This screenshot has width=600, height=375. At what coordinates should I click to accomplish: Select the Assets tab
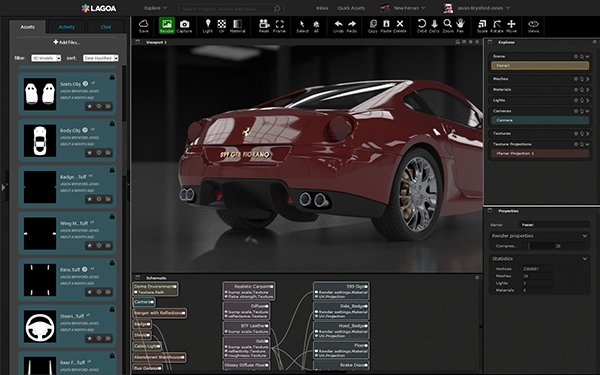27,27
